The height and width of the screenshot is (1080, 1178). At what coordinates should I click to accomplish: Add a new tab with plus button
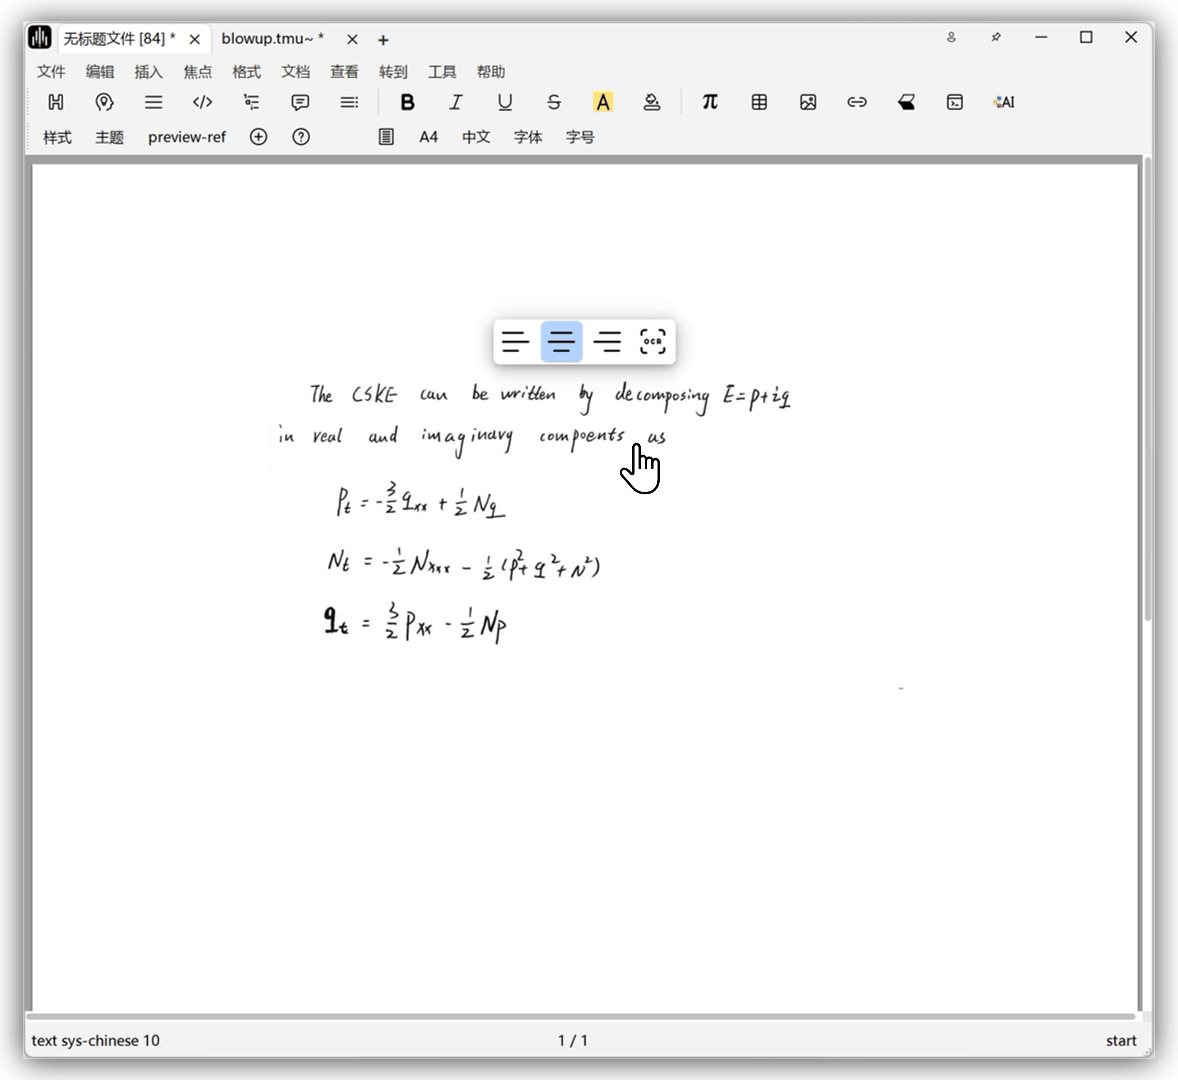click(x=383, y=40)
